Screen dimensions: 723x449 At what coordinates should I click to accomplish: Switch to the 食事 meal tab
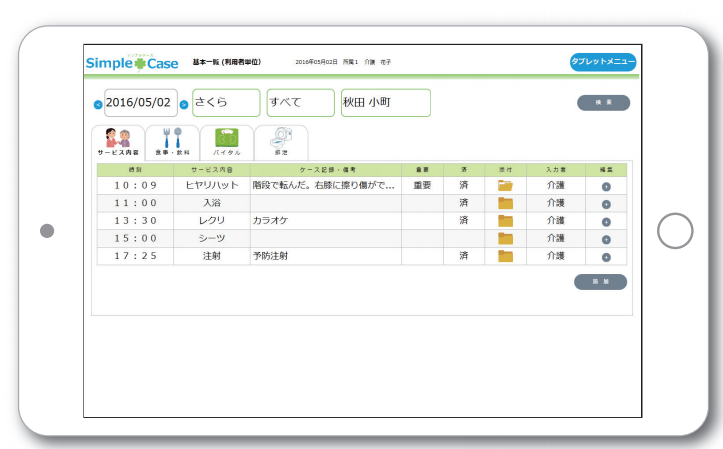[x=172, y=143]
